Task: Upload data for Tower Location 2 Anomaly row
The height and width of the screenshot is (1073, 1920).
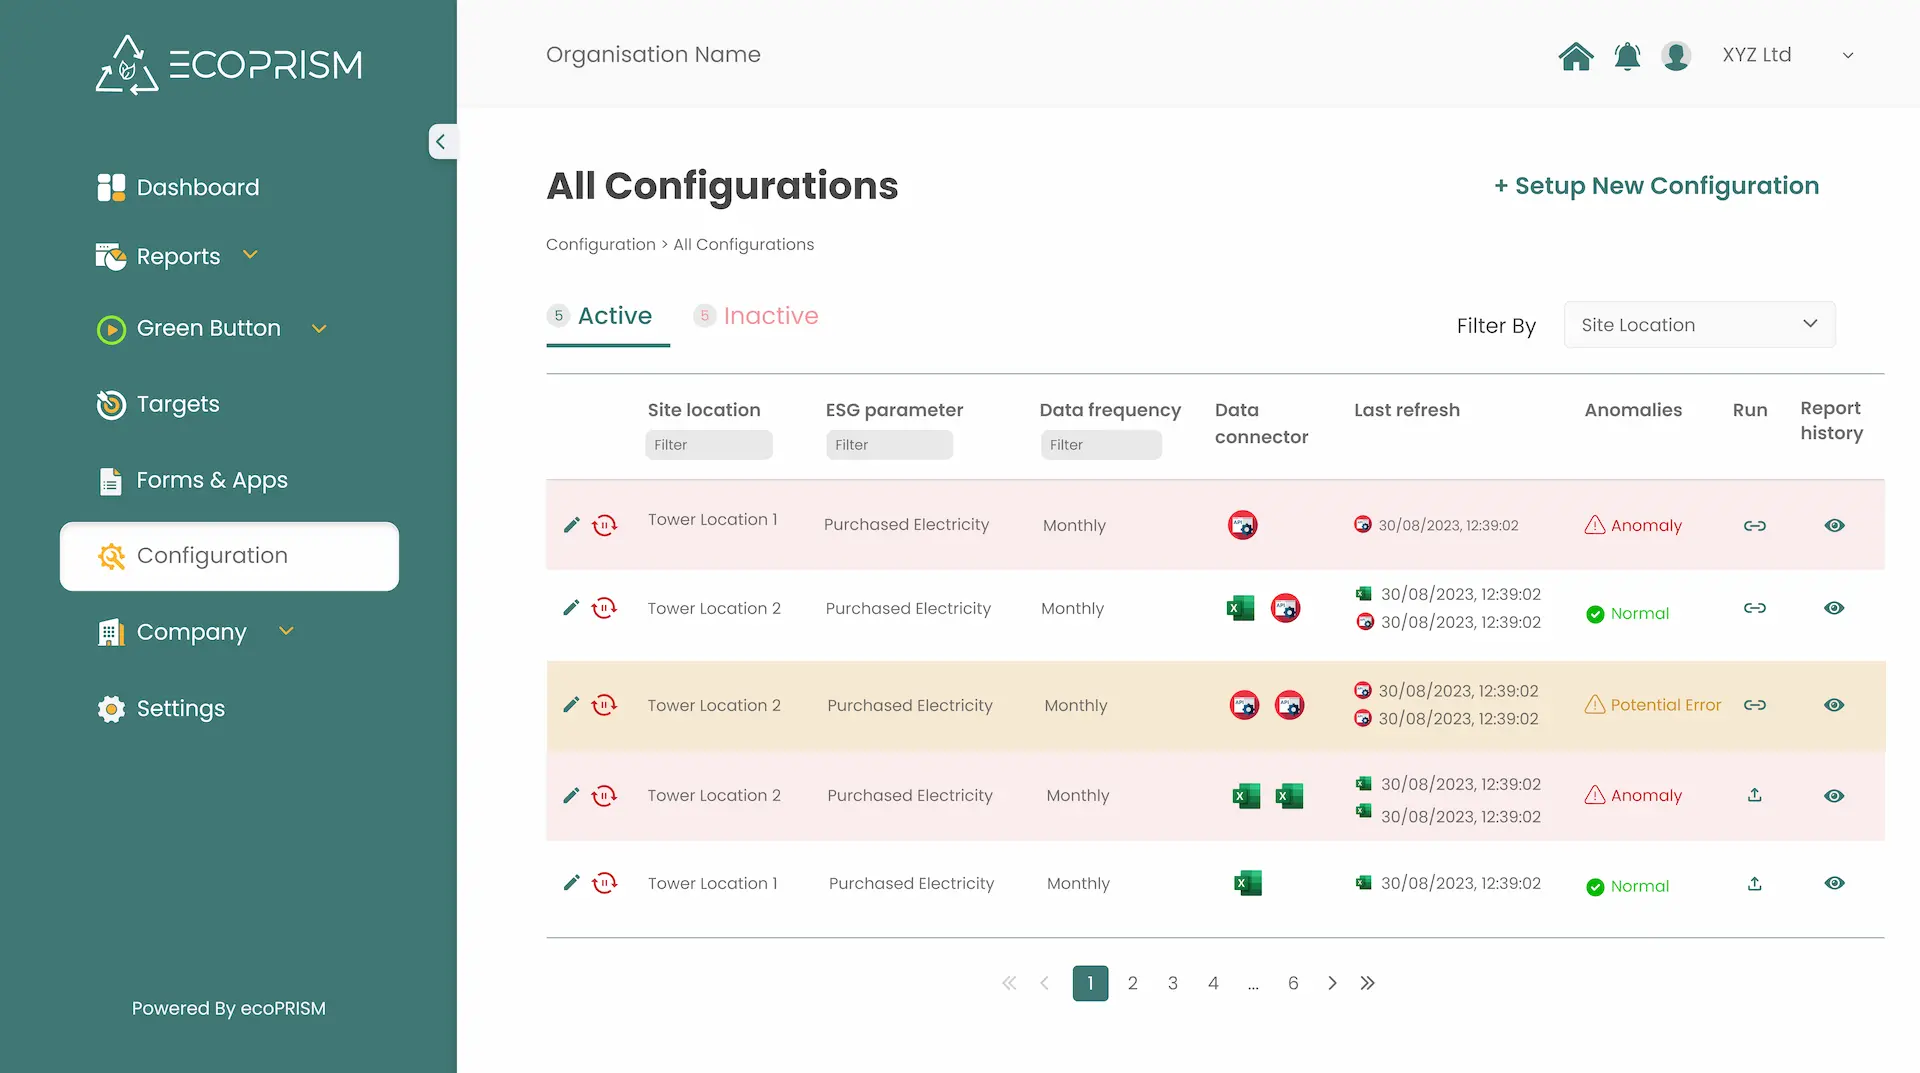Action: pos(1754,795)
